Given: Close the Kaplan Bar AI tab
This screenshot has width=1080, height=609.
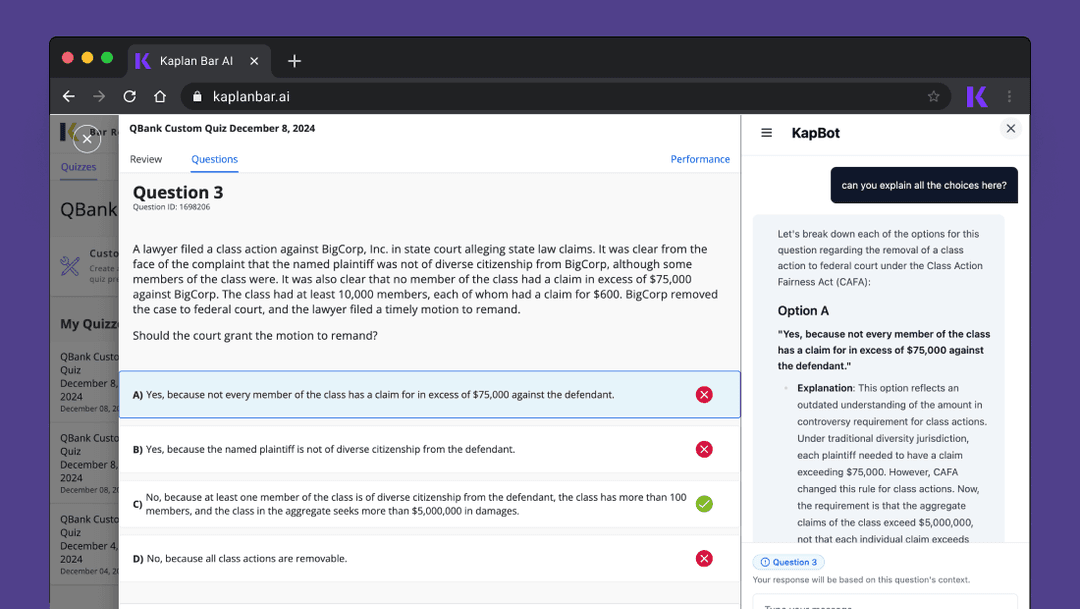Looking at the screenshot, I should click(254, 61).
